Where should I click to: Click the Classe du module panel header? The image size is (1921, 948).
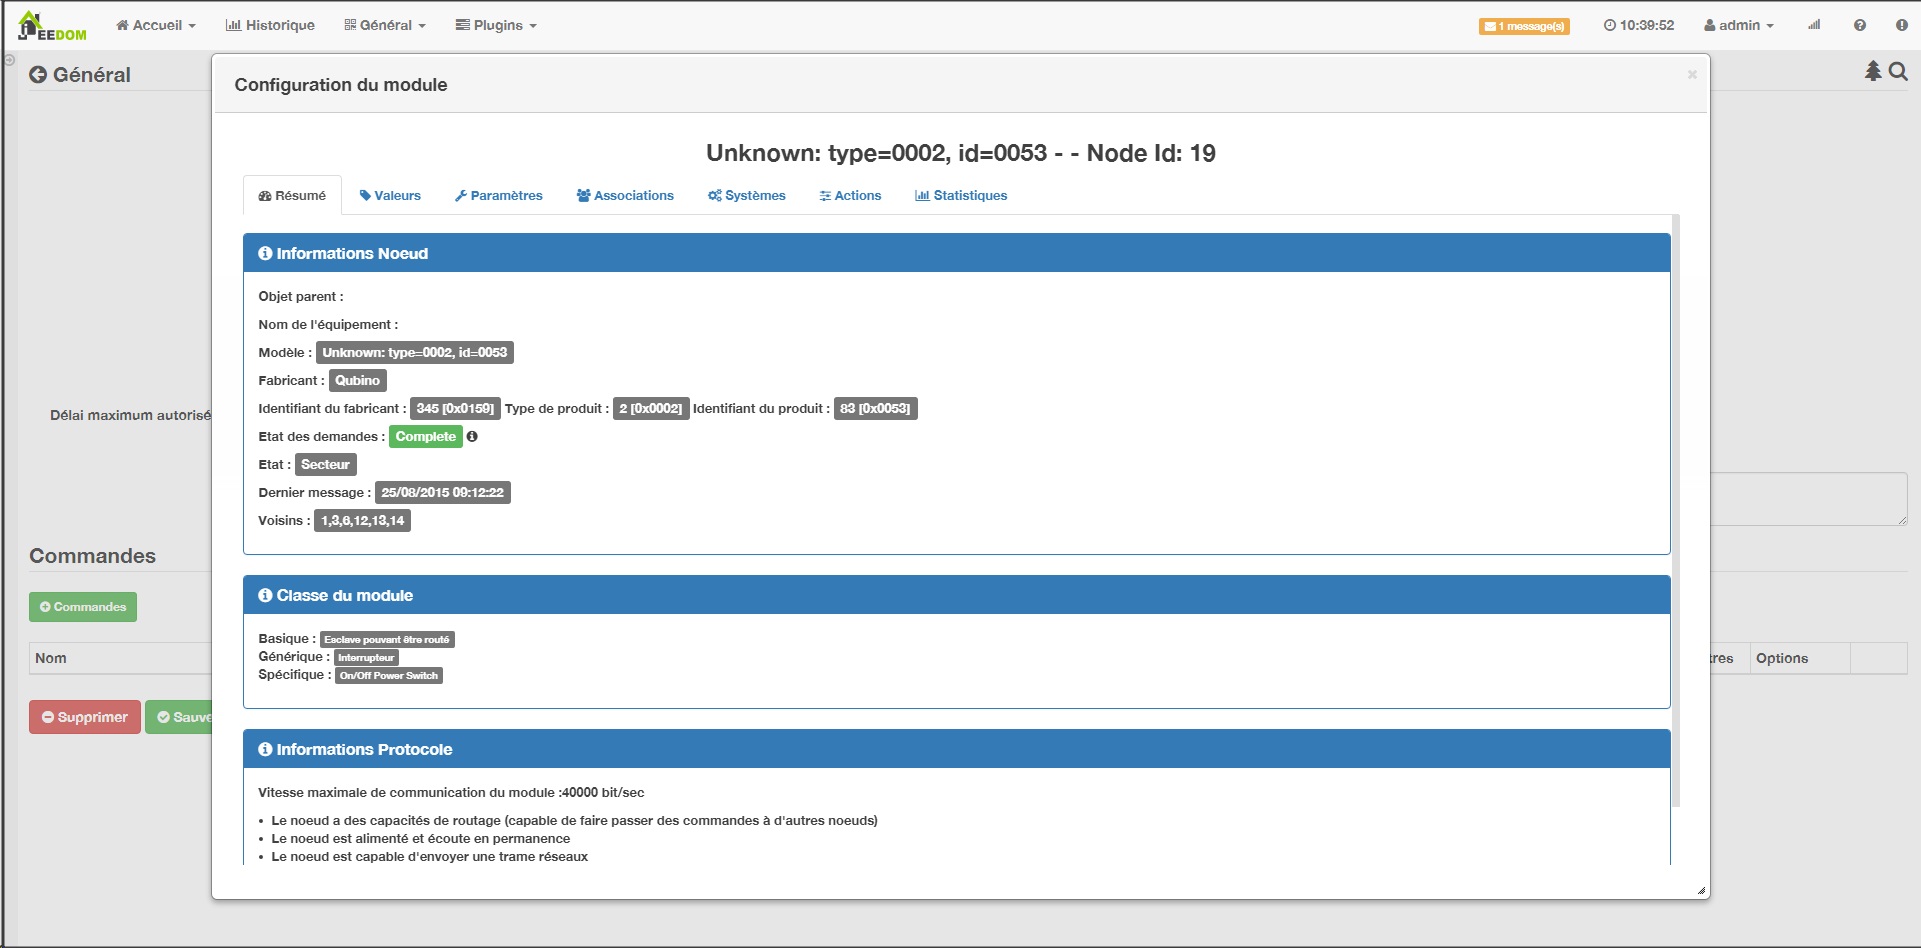click(x=956, y=595)
